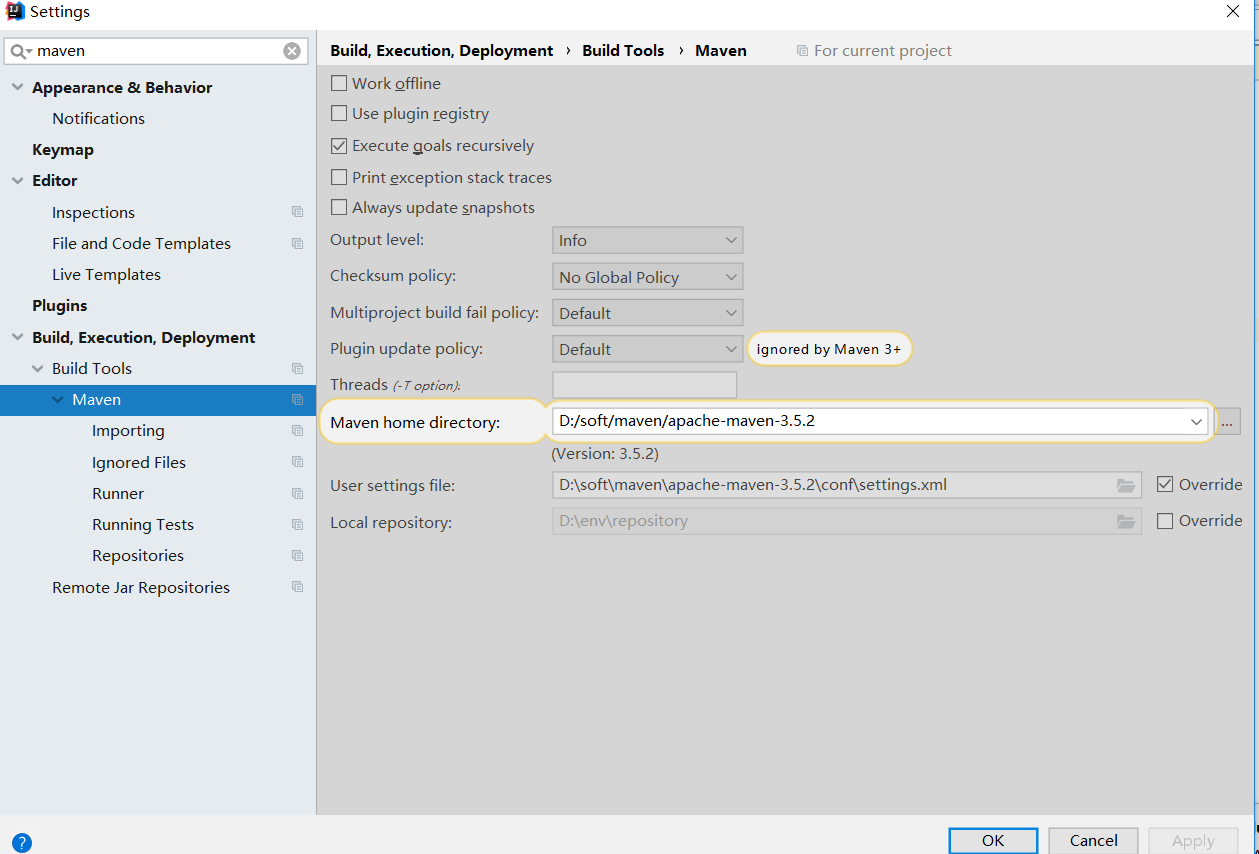The height and width of the screenshot is (854, 1259).
Task: Click the Apply button
Action: point(1193,840)
